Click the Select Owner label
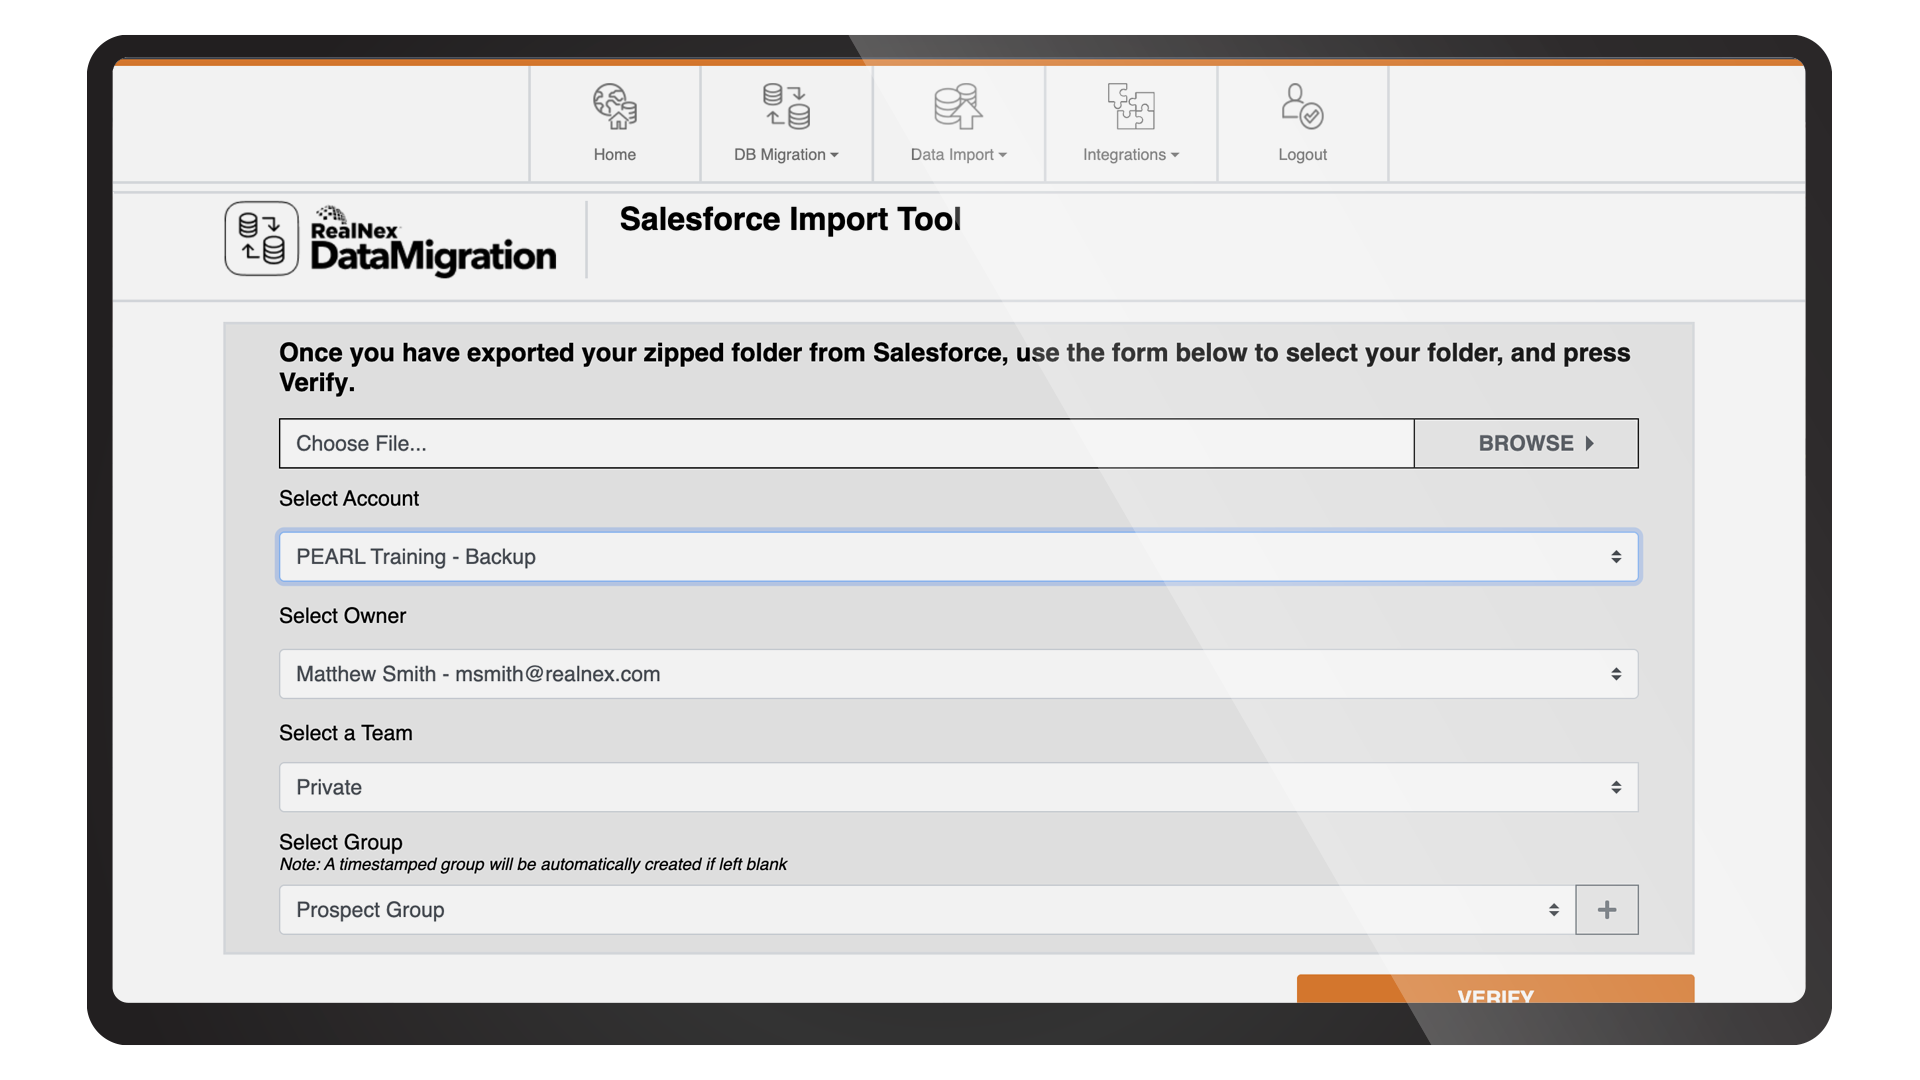 [342, 616]
